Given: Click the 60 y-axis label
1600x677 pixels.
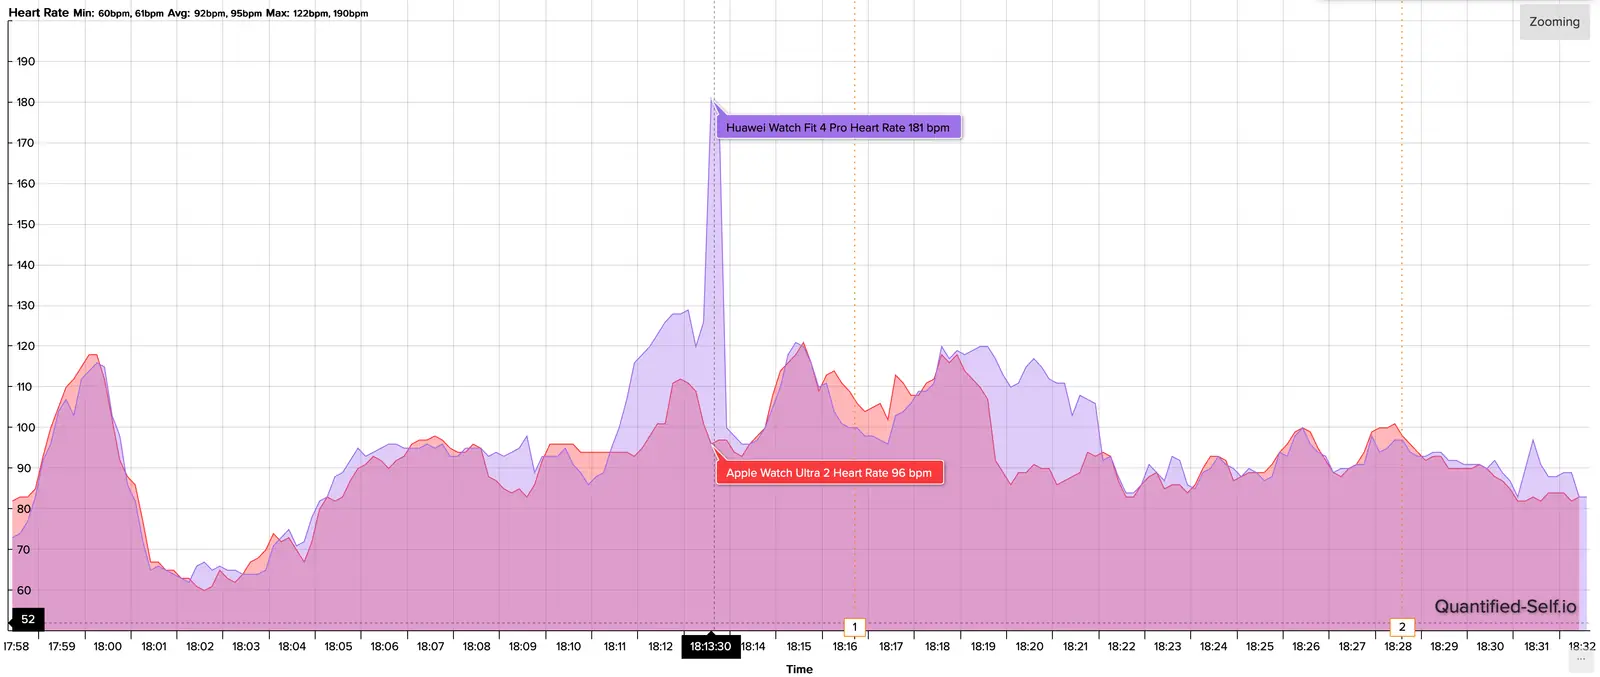Looking at the screenshot, I should (24, 591).
